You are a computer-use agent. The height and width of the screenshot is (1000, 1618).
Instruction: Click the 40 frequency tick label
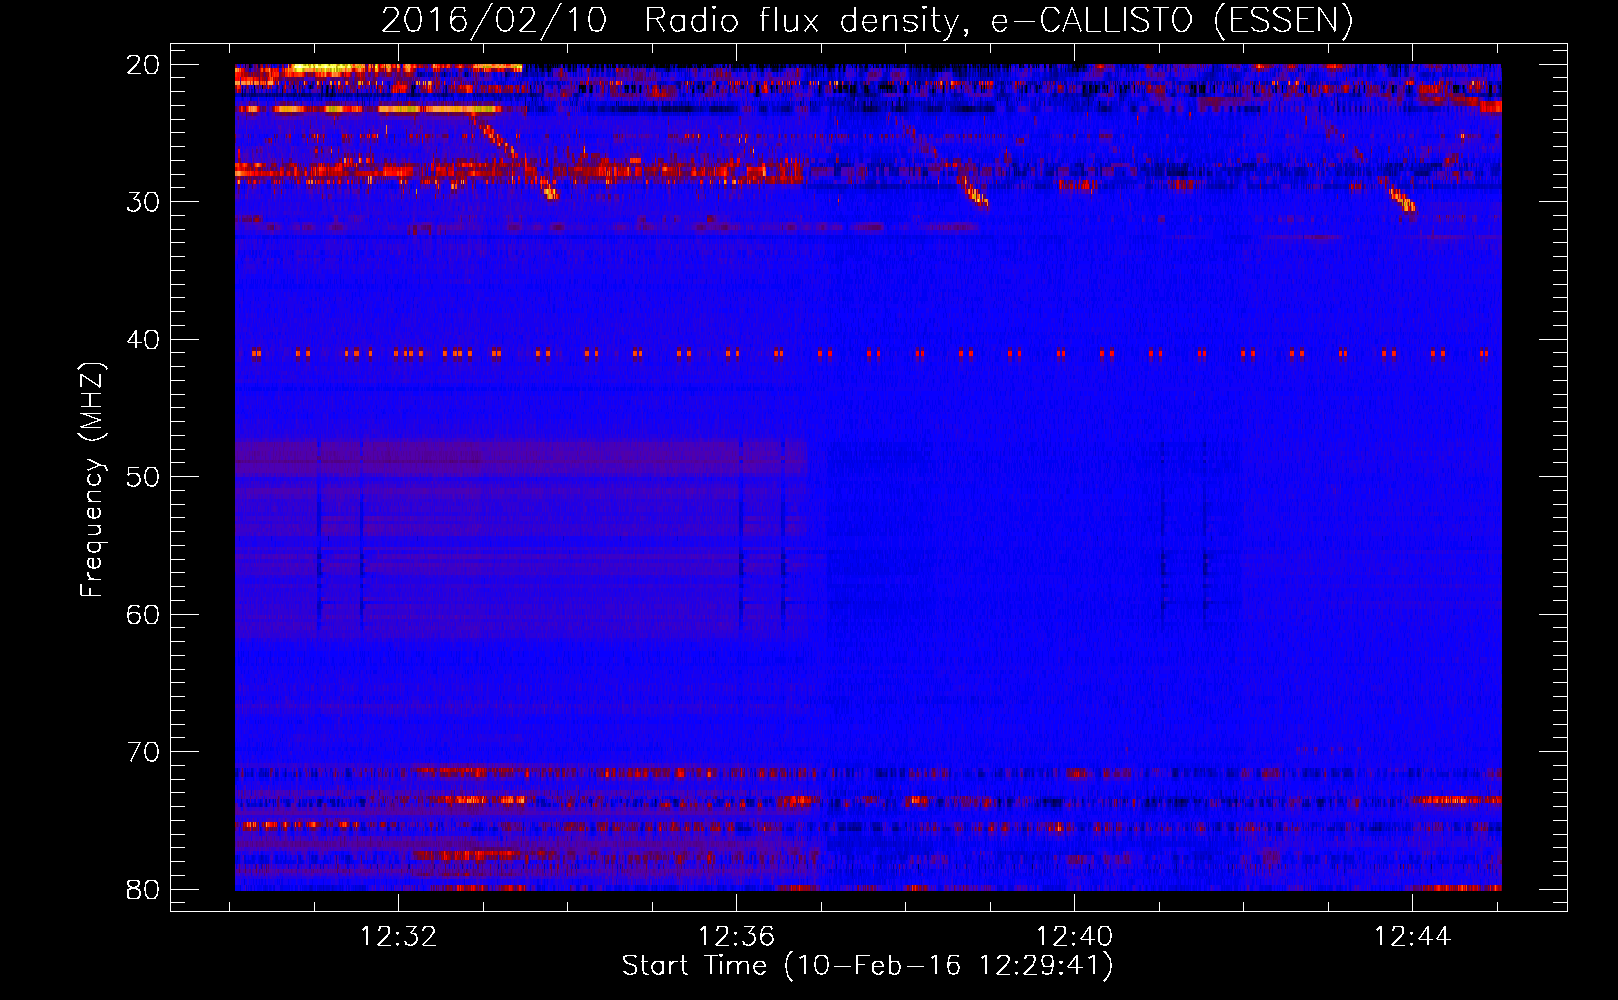click(143, 340)
